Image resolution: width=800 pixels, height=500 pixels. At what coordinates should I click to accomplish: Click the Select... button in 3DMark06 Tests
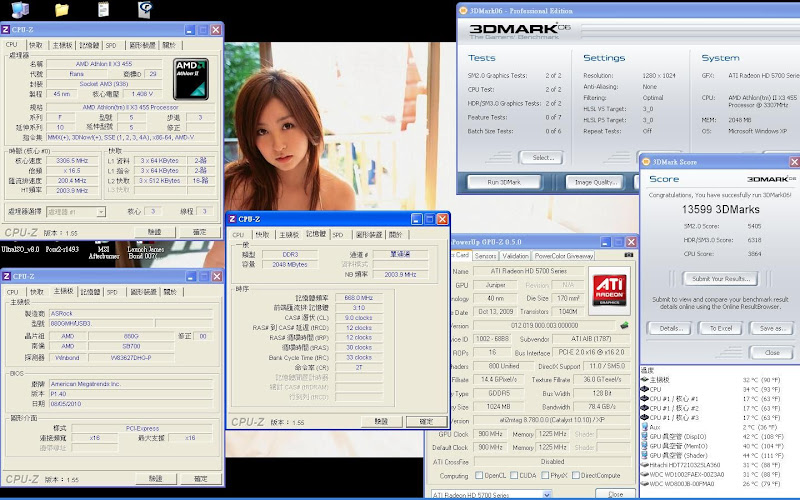543,158
